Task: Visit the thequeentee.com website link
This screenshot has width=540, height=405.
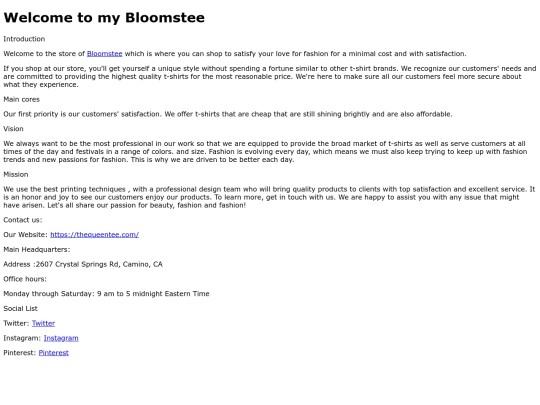Action: pos(94,235)
